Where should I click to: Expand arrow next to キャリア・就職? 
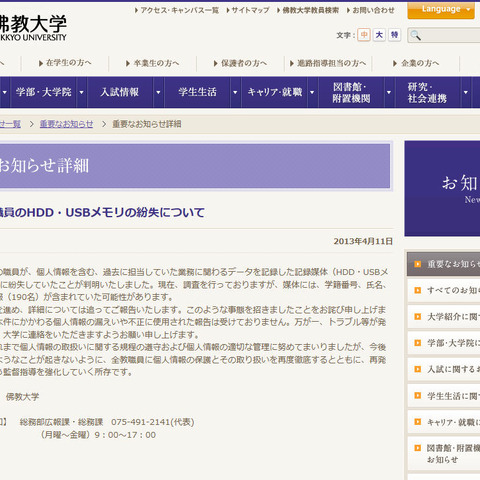click(x=312, y=92)
